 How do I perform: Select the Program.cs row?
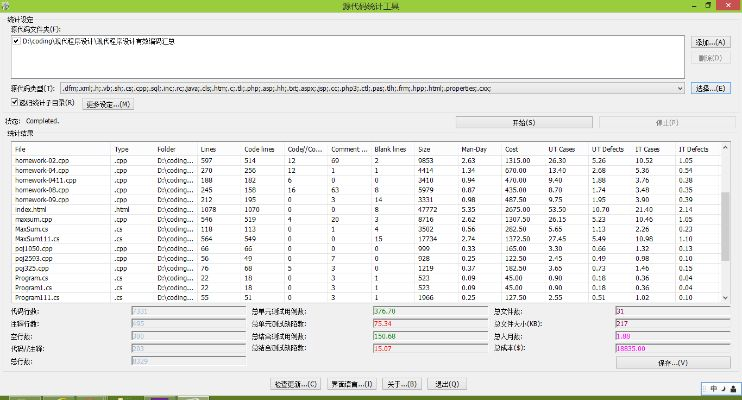click(366, 278)
